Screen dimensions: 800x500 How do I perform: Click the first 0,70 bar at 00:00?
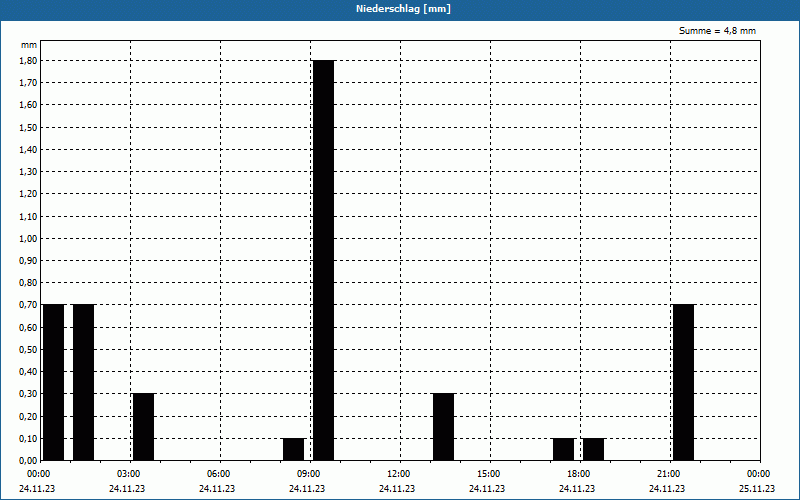54,383
